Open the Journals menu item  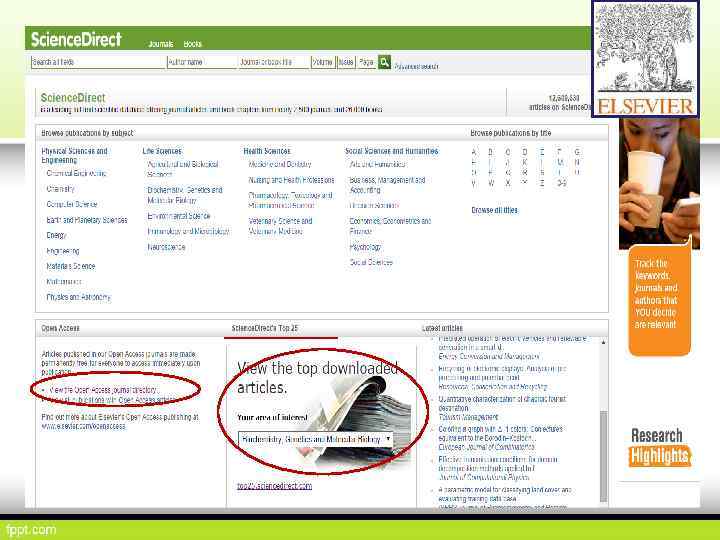point(161,44)
